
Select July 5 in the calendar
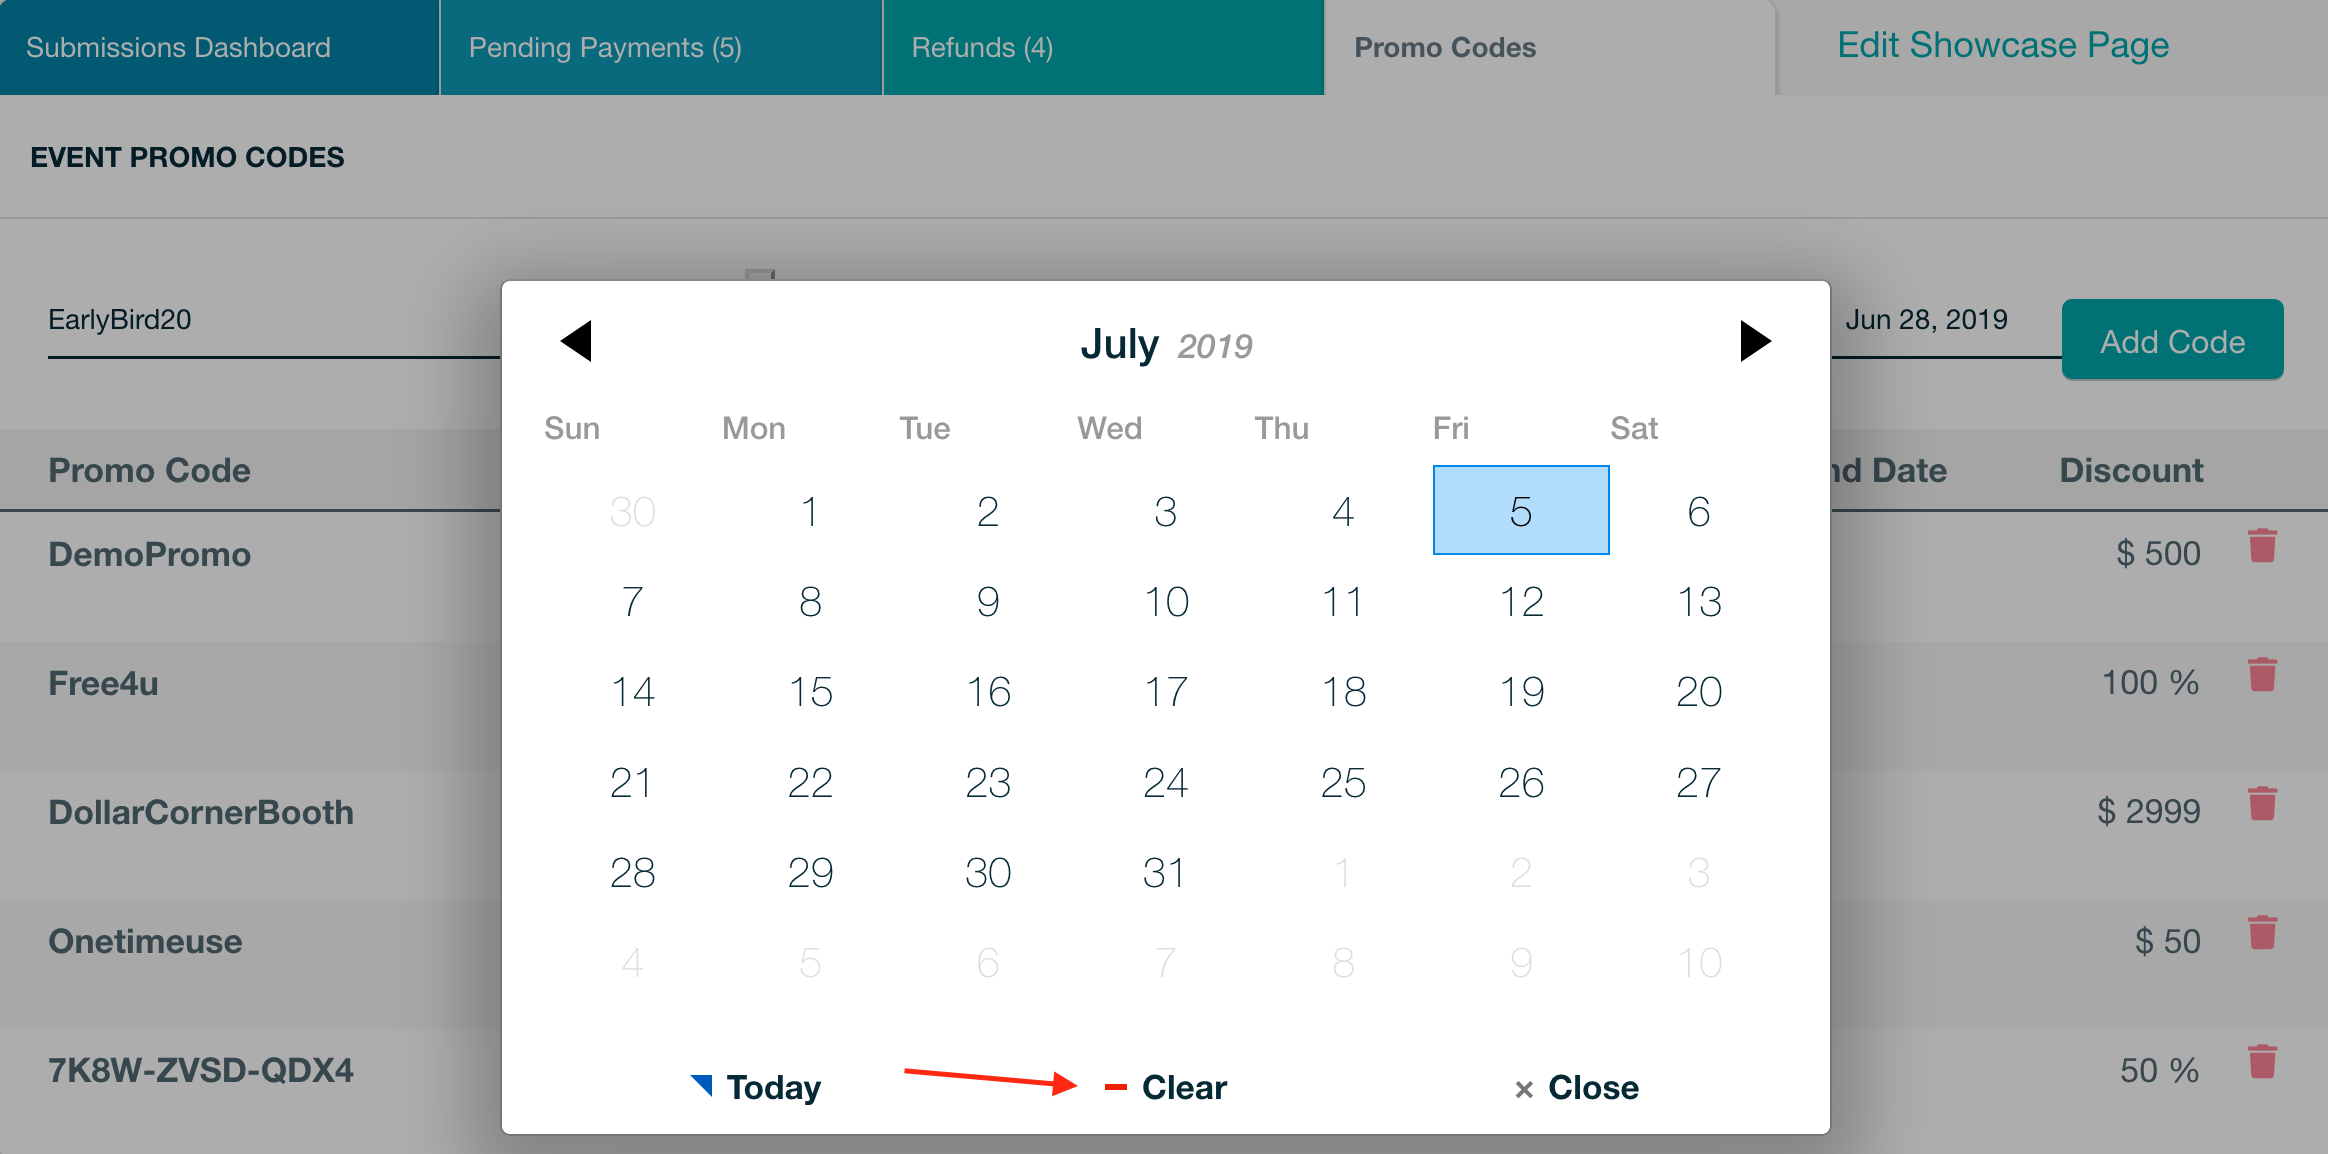coord(1521,511)
